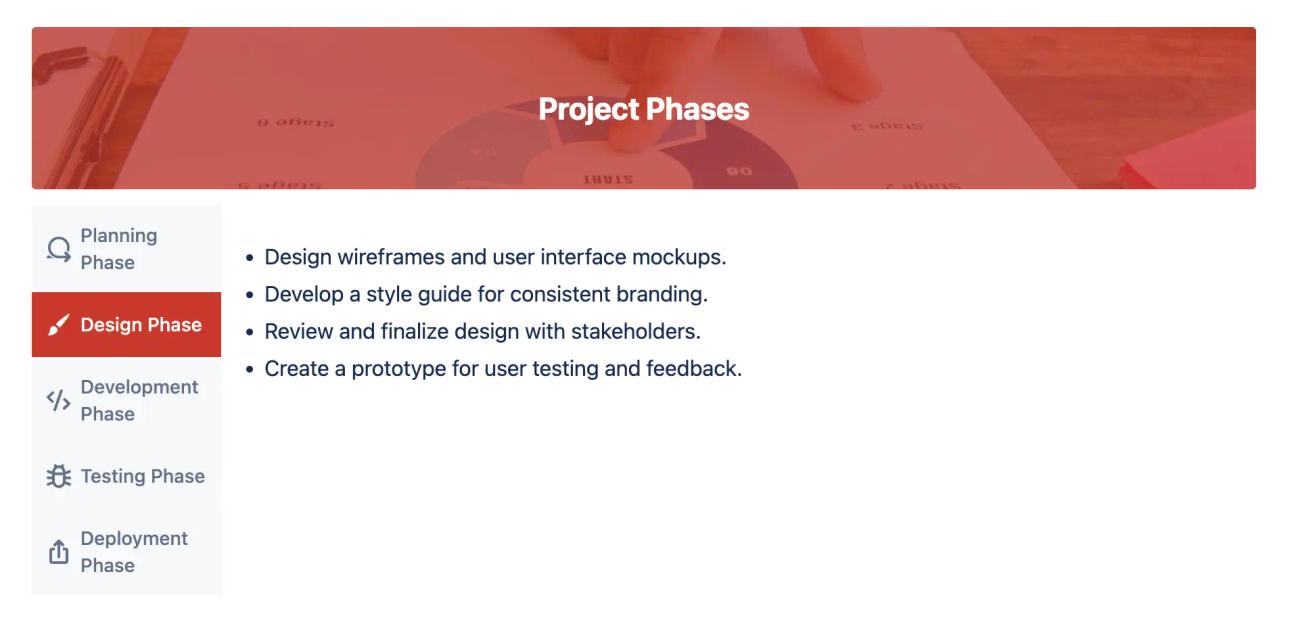
Task: Switch to the Testing Phase tab
Action: click(126, 476)
